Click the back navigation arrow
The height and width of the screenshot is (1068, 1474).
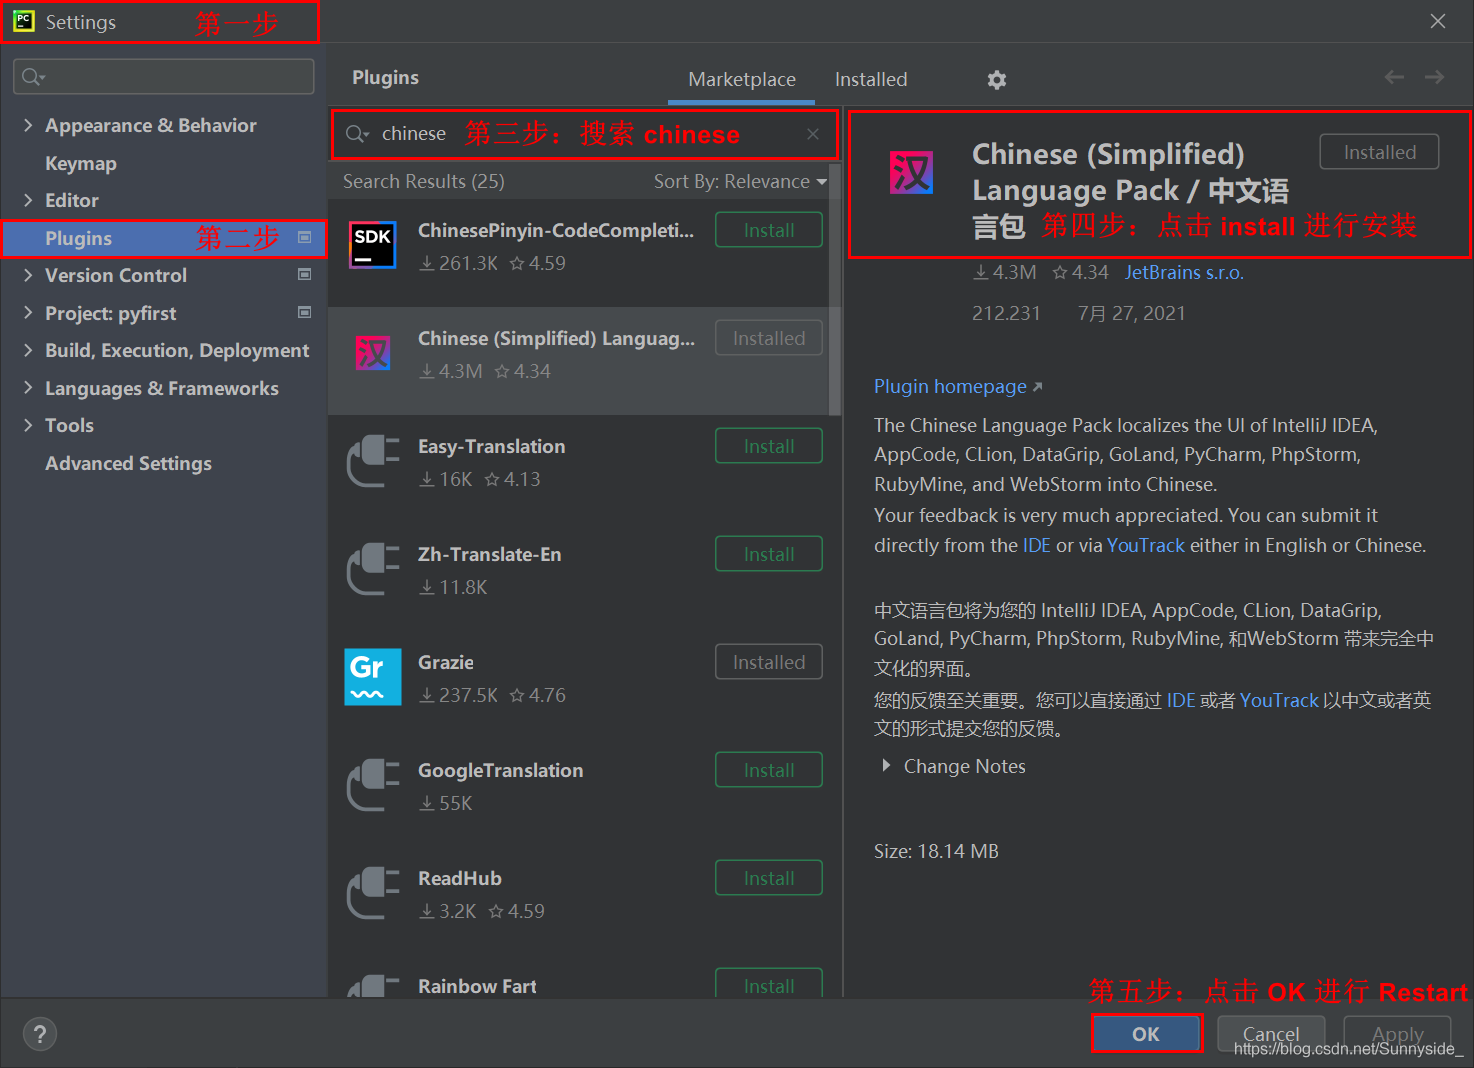point(1394,77)
